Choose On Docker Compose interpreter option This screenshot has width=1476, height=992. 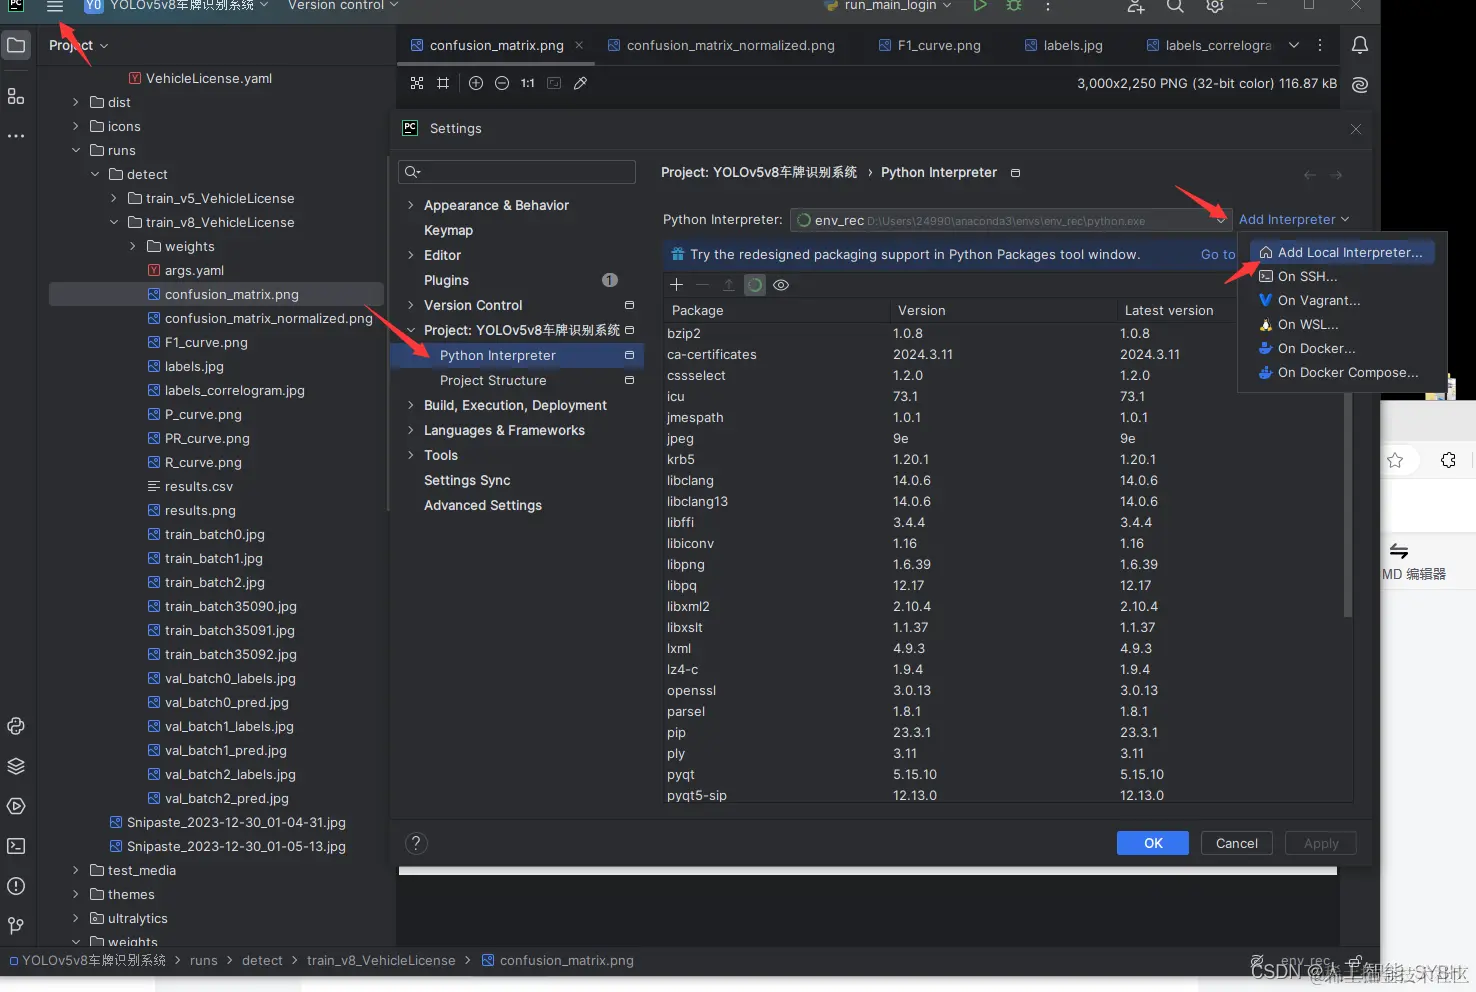point(1342,372)
